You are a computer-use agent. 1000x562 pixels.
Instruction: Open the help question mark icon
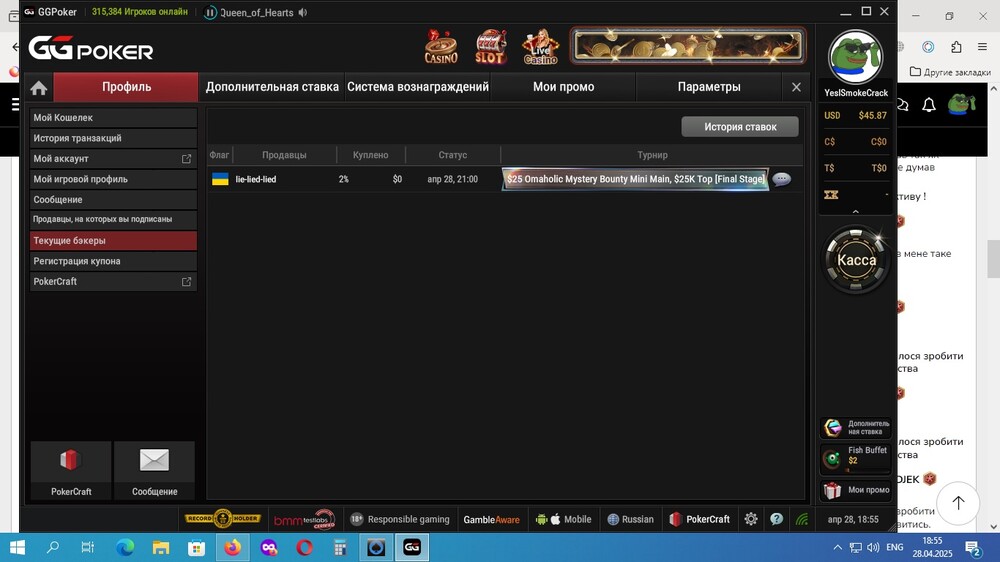pos(776,519)
